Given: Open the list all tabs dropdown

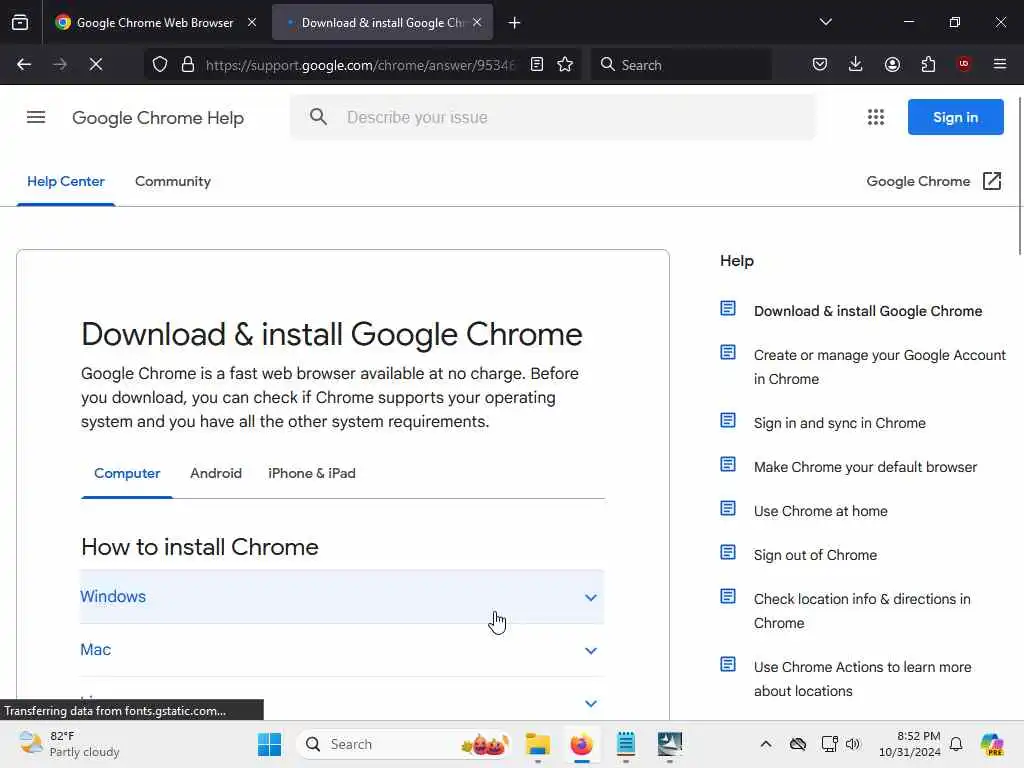Looking at the screenshot, I should click(825, 22).
